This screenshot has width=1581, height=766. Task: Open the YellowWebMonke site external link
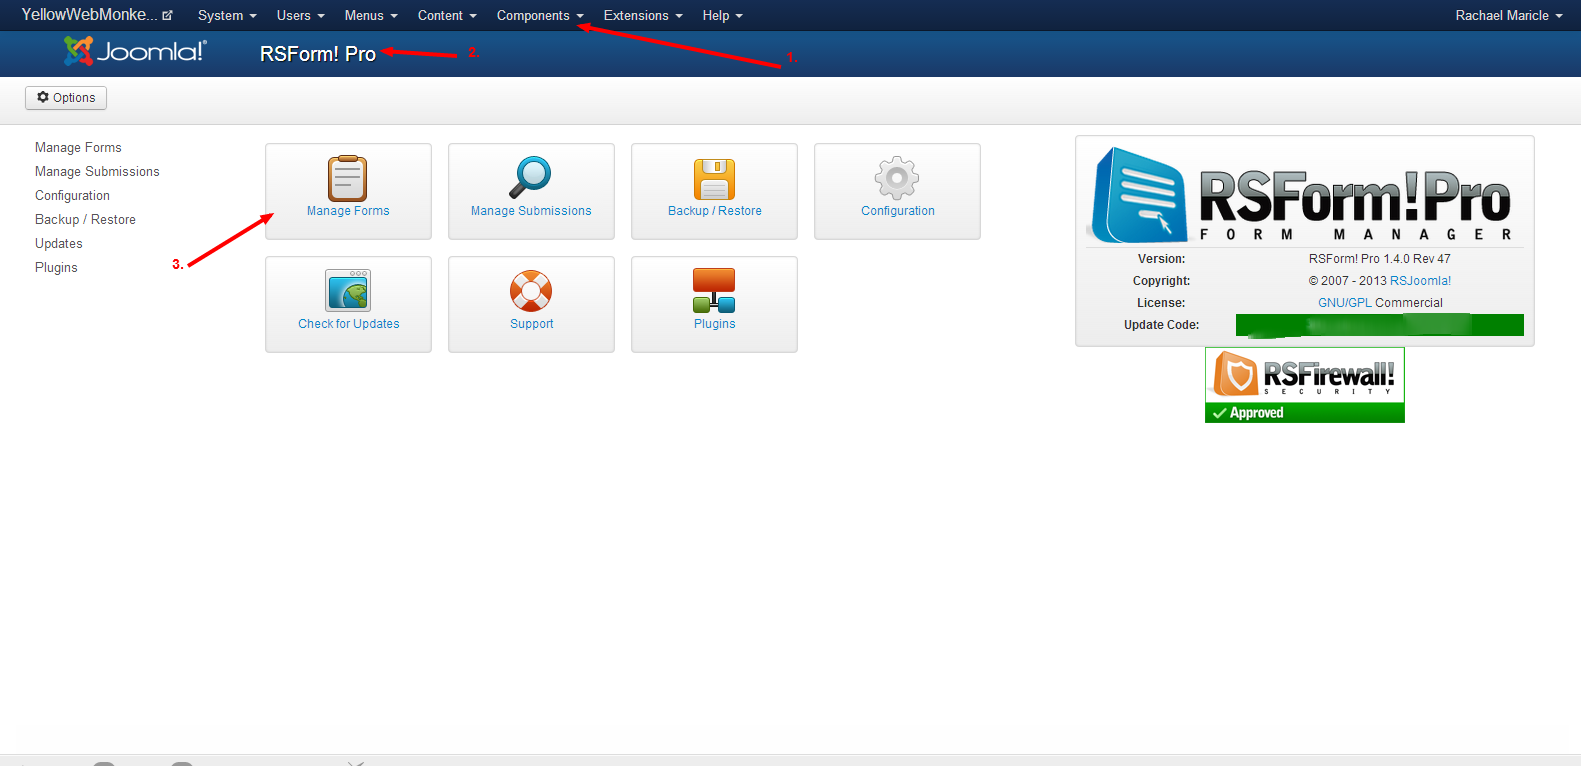coord(97,15)
